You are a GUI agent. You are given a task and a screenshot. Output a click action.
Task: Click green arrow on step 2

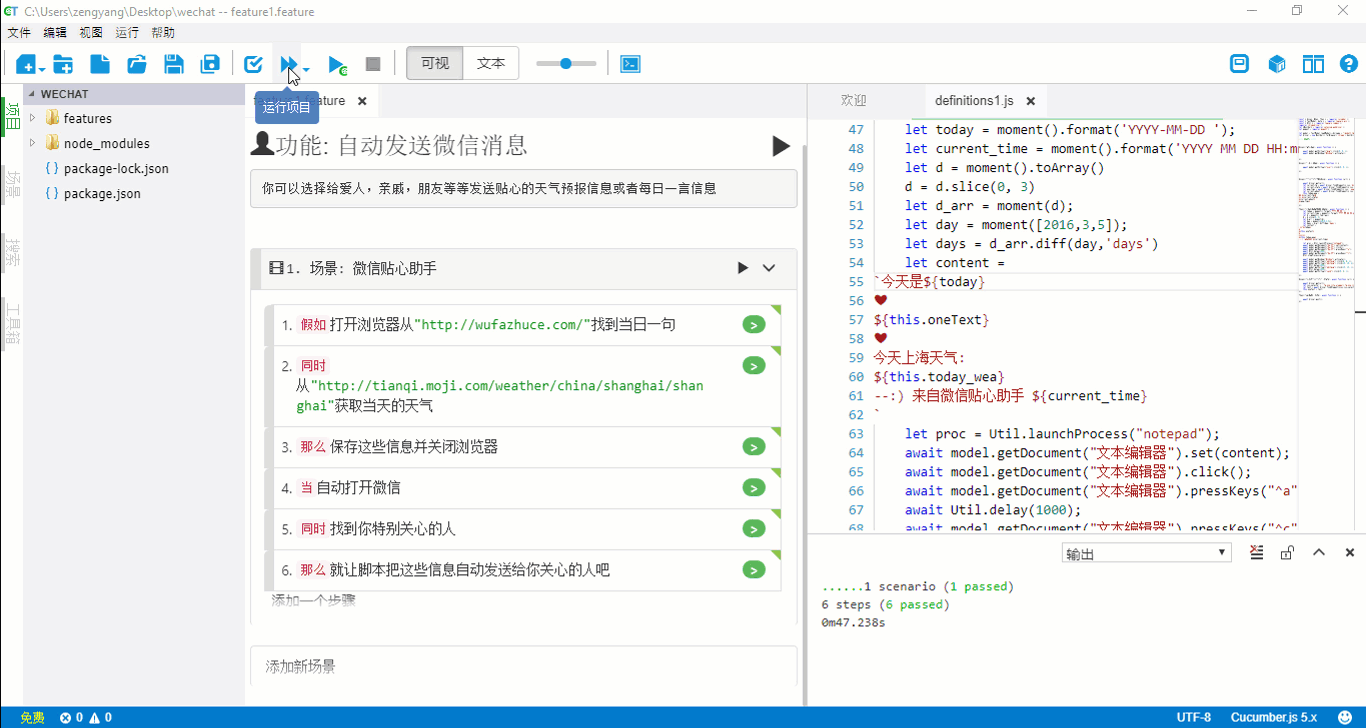[x=754, y=366]
